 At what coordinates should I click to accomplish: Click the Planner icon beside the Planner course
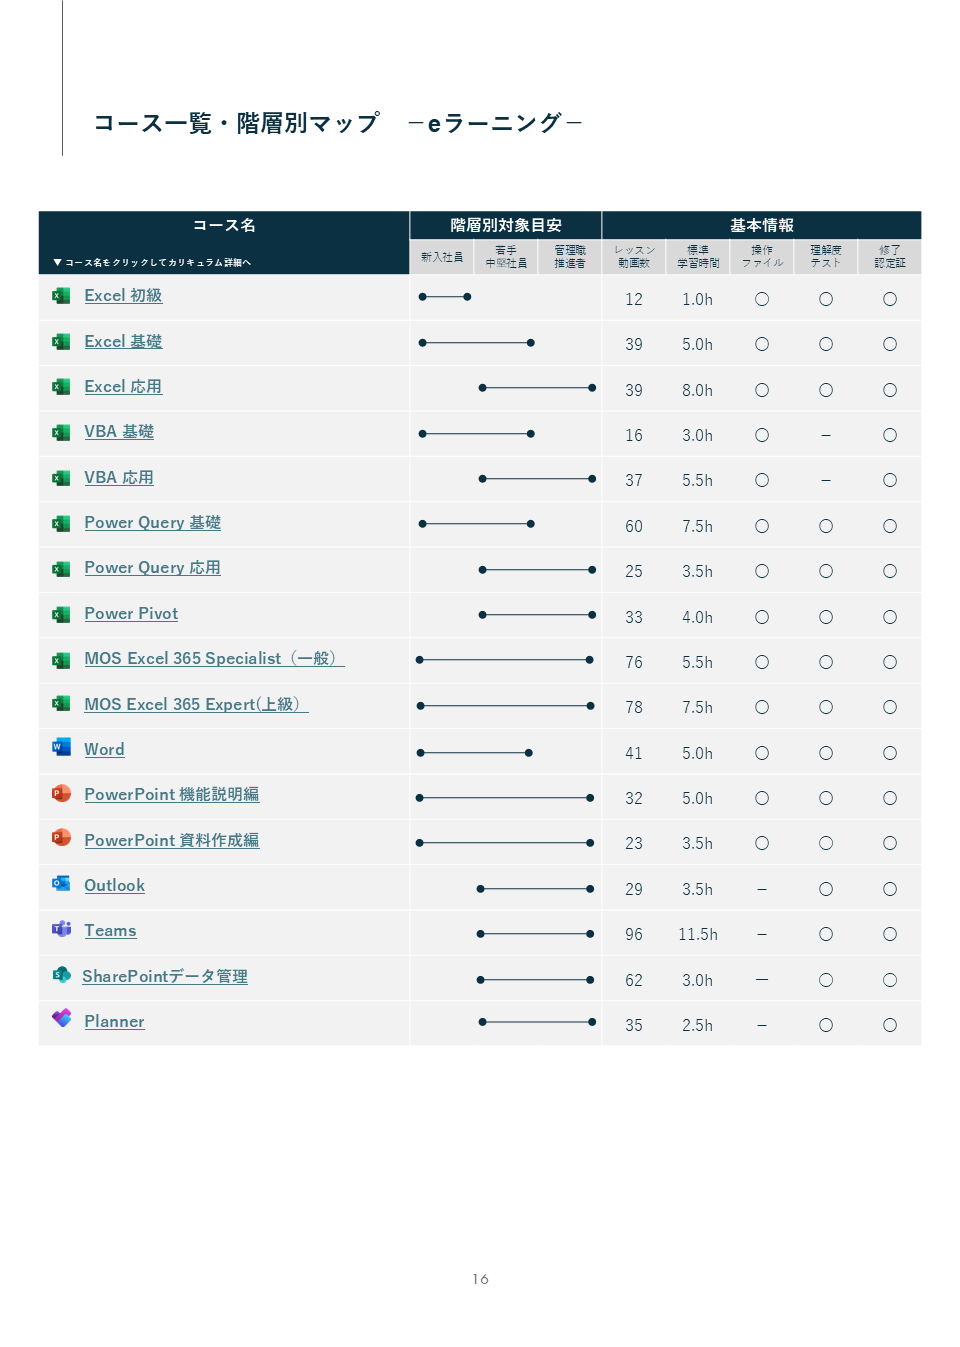coord(61,1021)
